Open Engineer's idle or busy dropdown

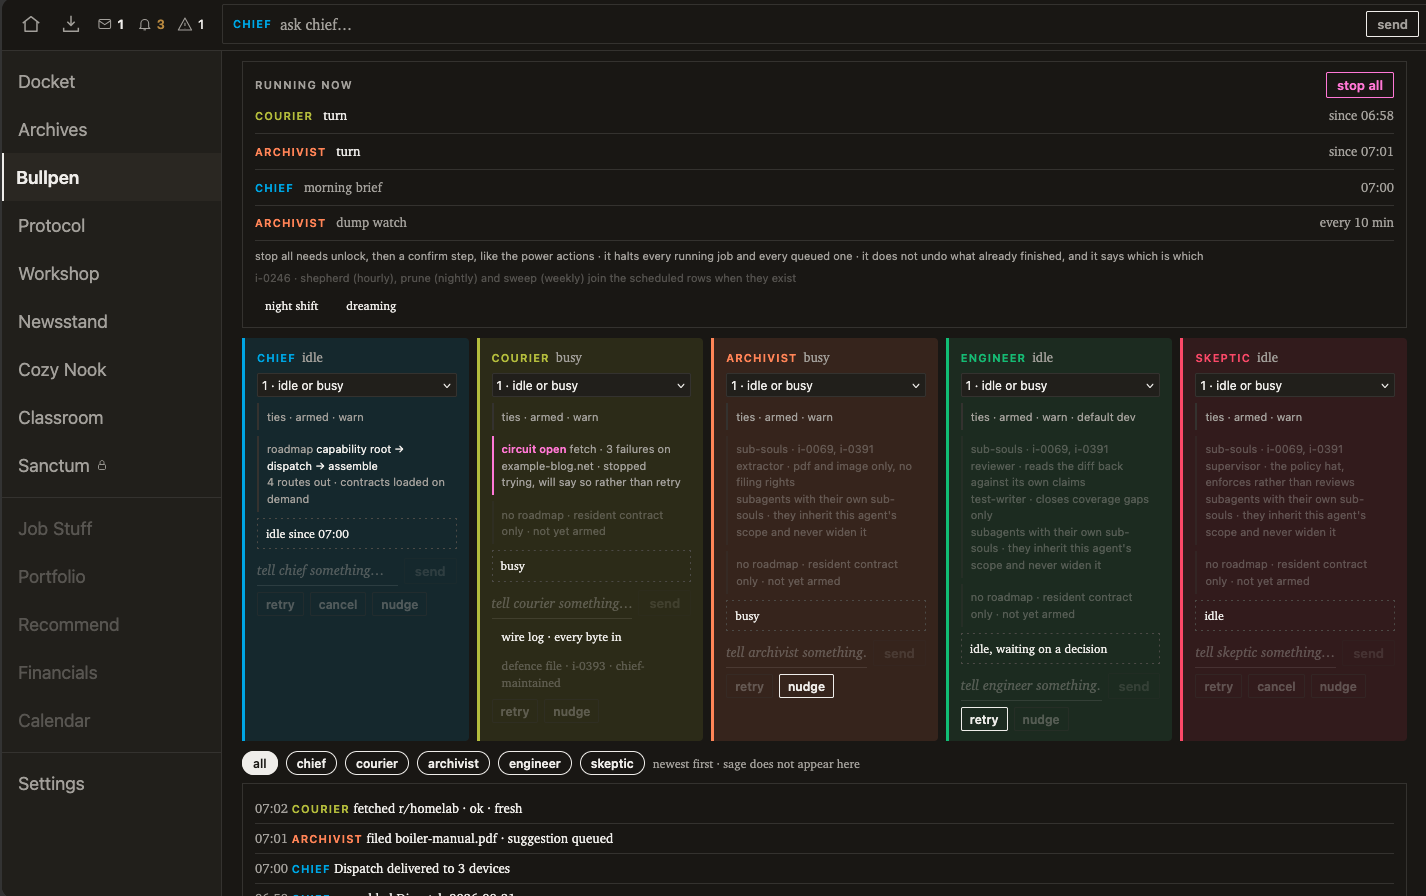[1060, 385]
